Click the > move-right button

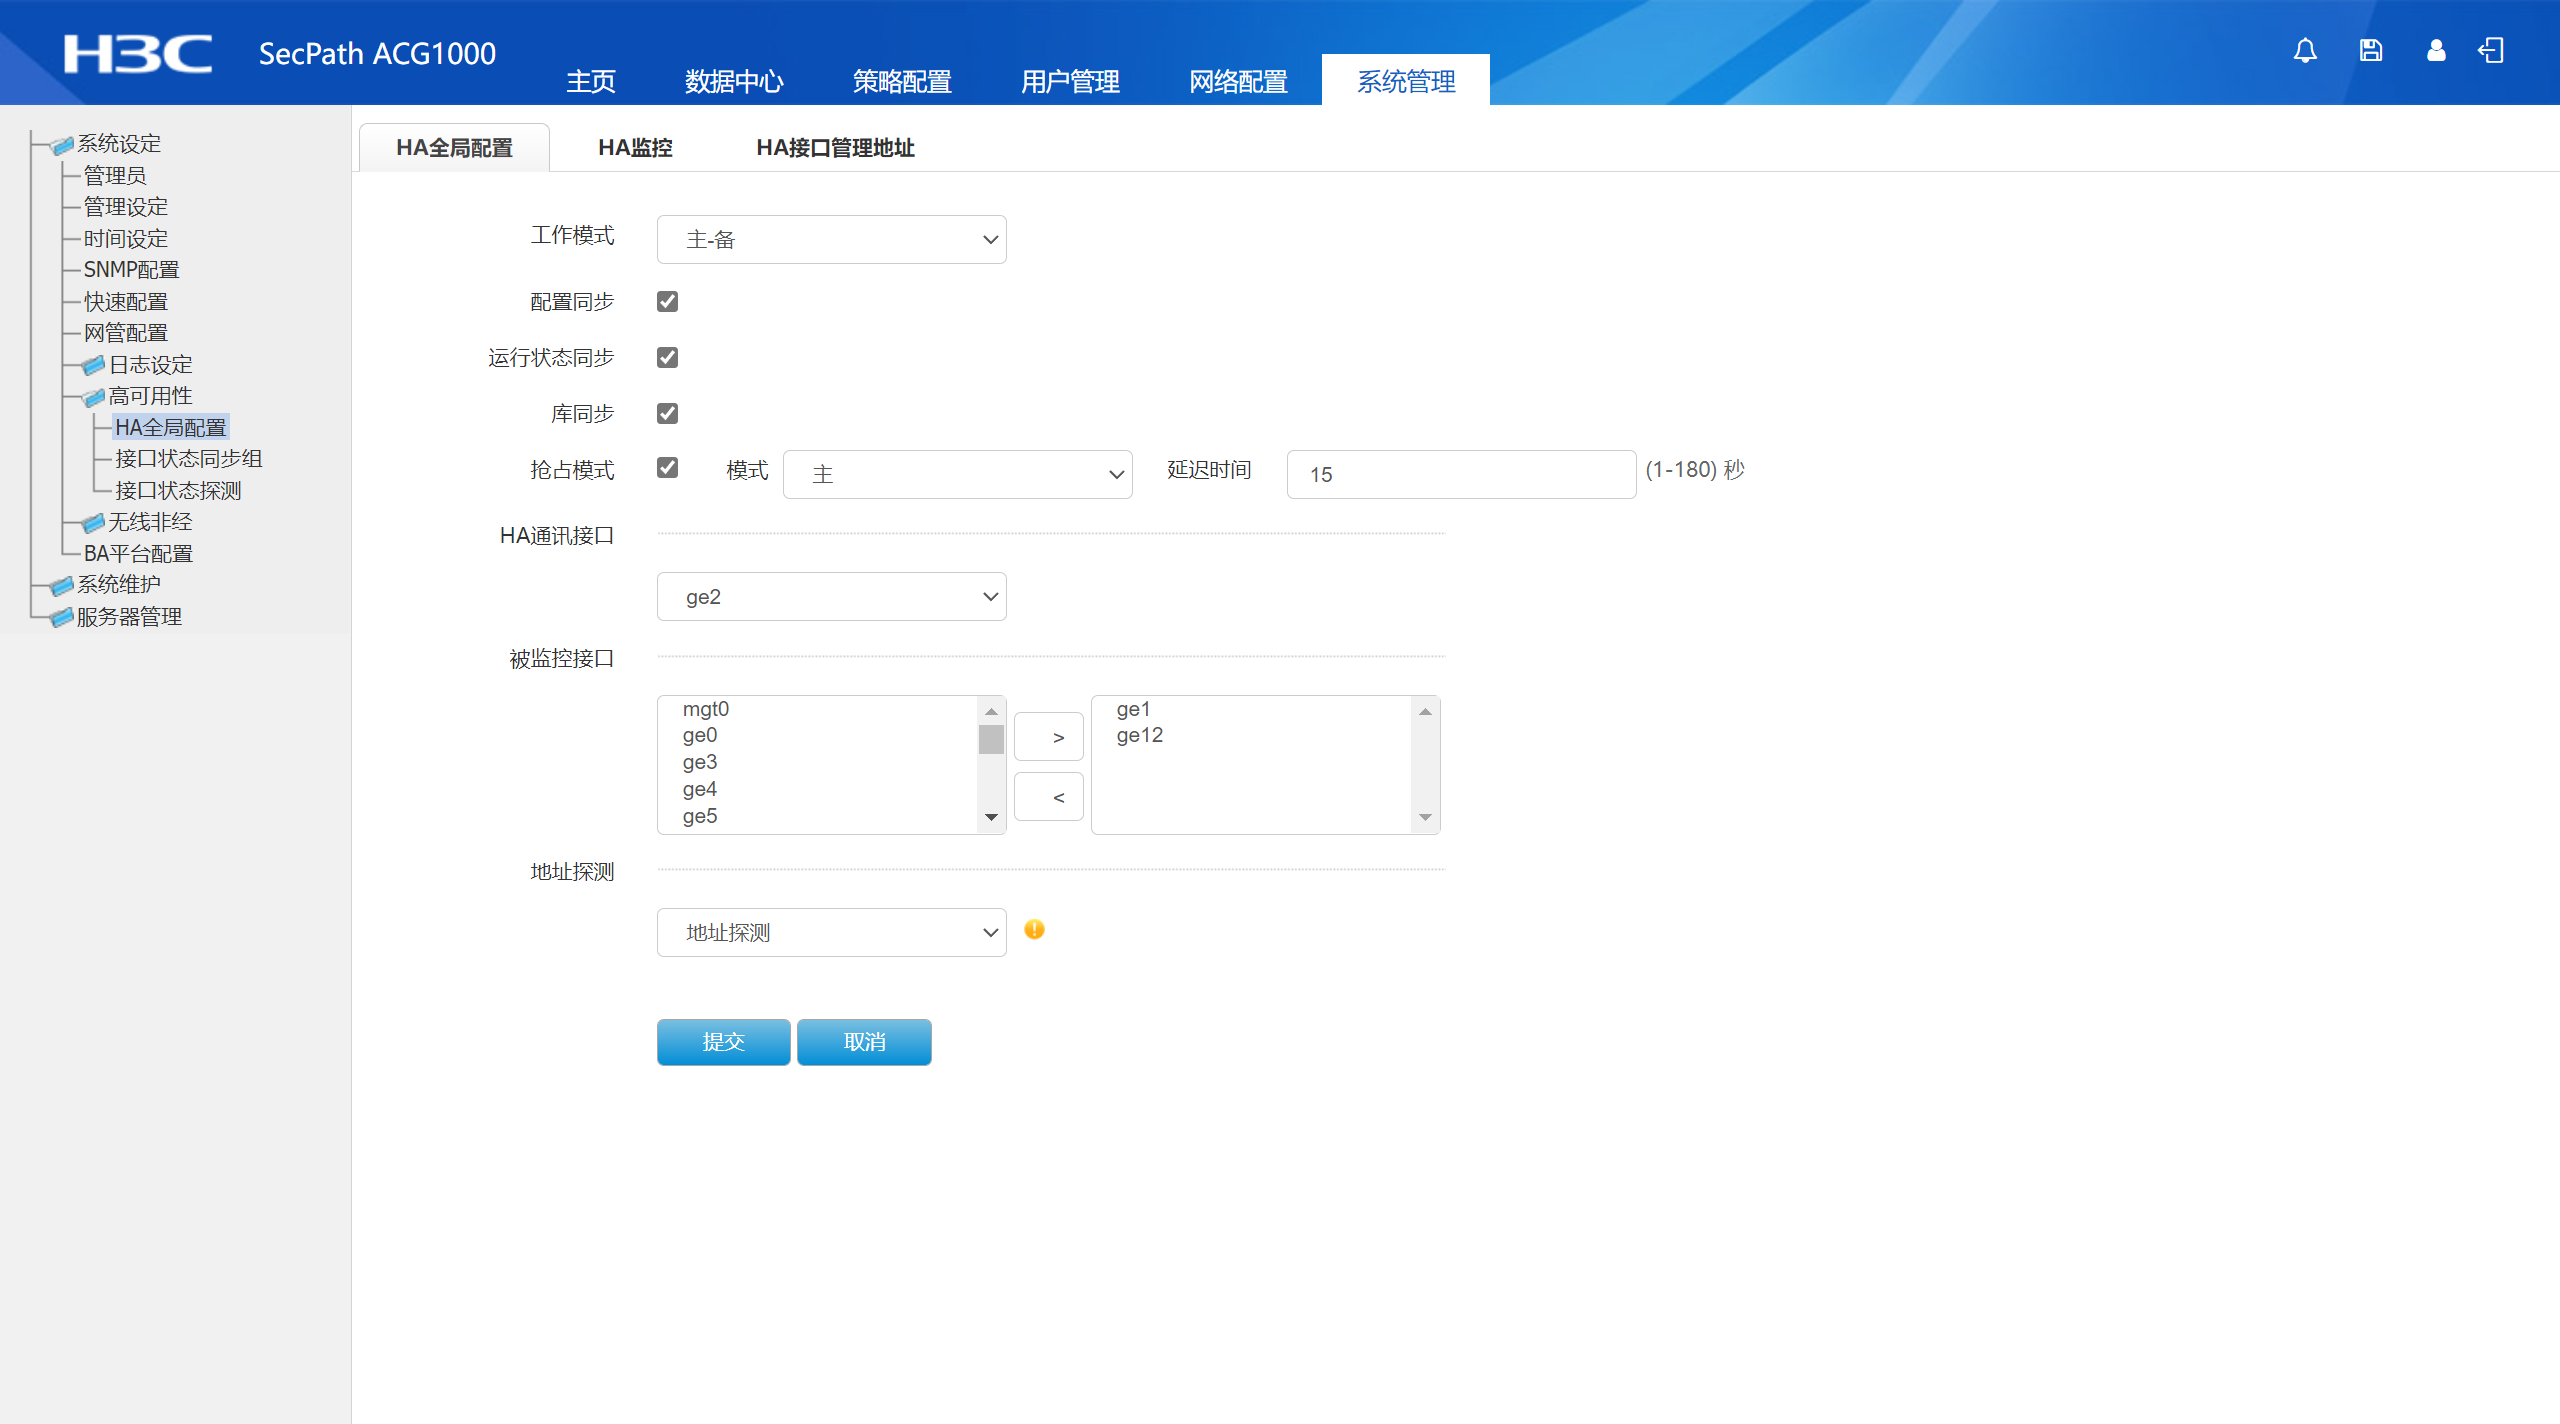[1048, 737]
